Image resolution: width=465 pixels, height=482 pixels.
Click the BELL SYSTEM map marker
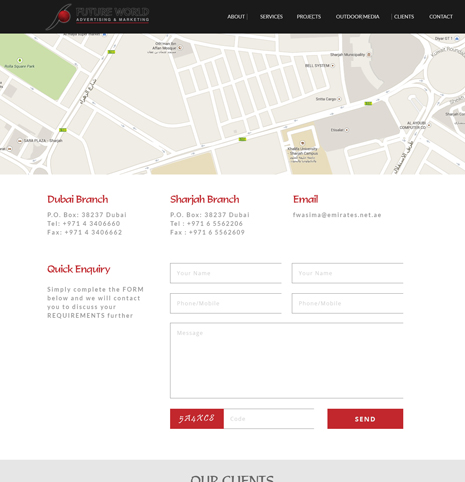pyautogui.click(x=332, y=66)
